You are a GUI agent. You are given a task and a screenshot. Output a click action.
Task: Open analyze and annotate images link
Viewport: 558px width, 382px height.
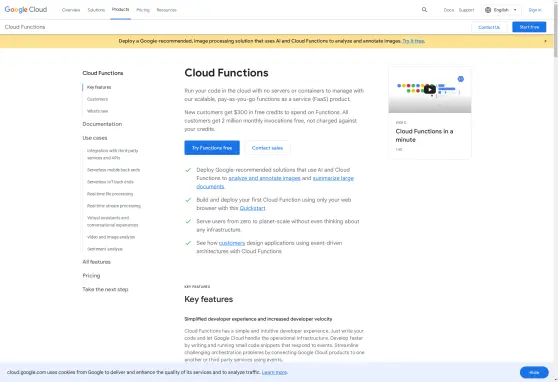pos(264,178)
